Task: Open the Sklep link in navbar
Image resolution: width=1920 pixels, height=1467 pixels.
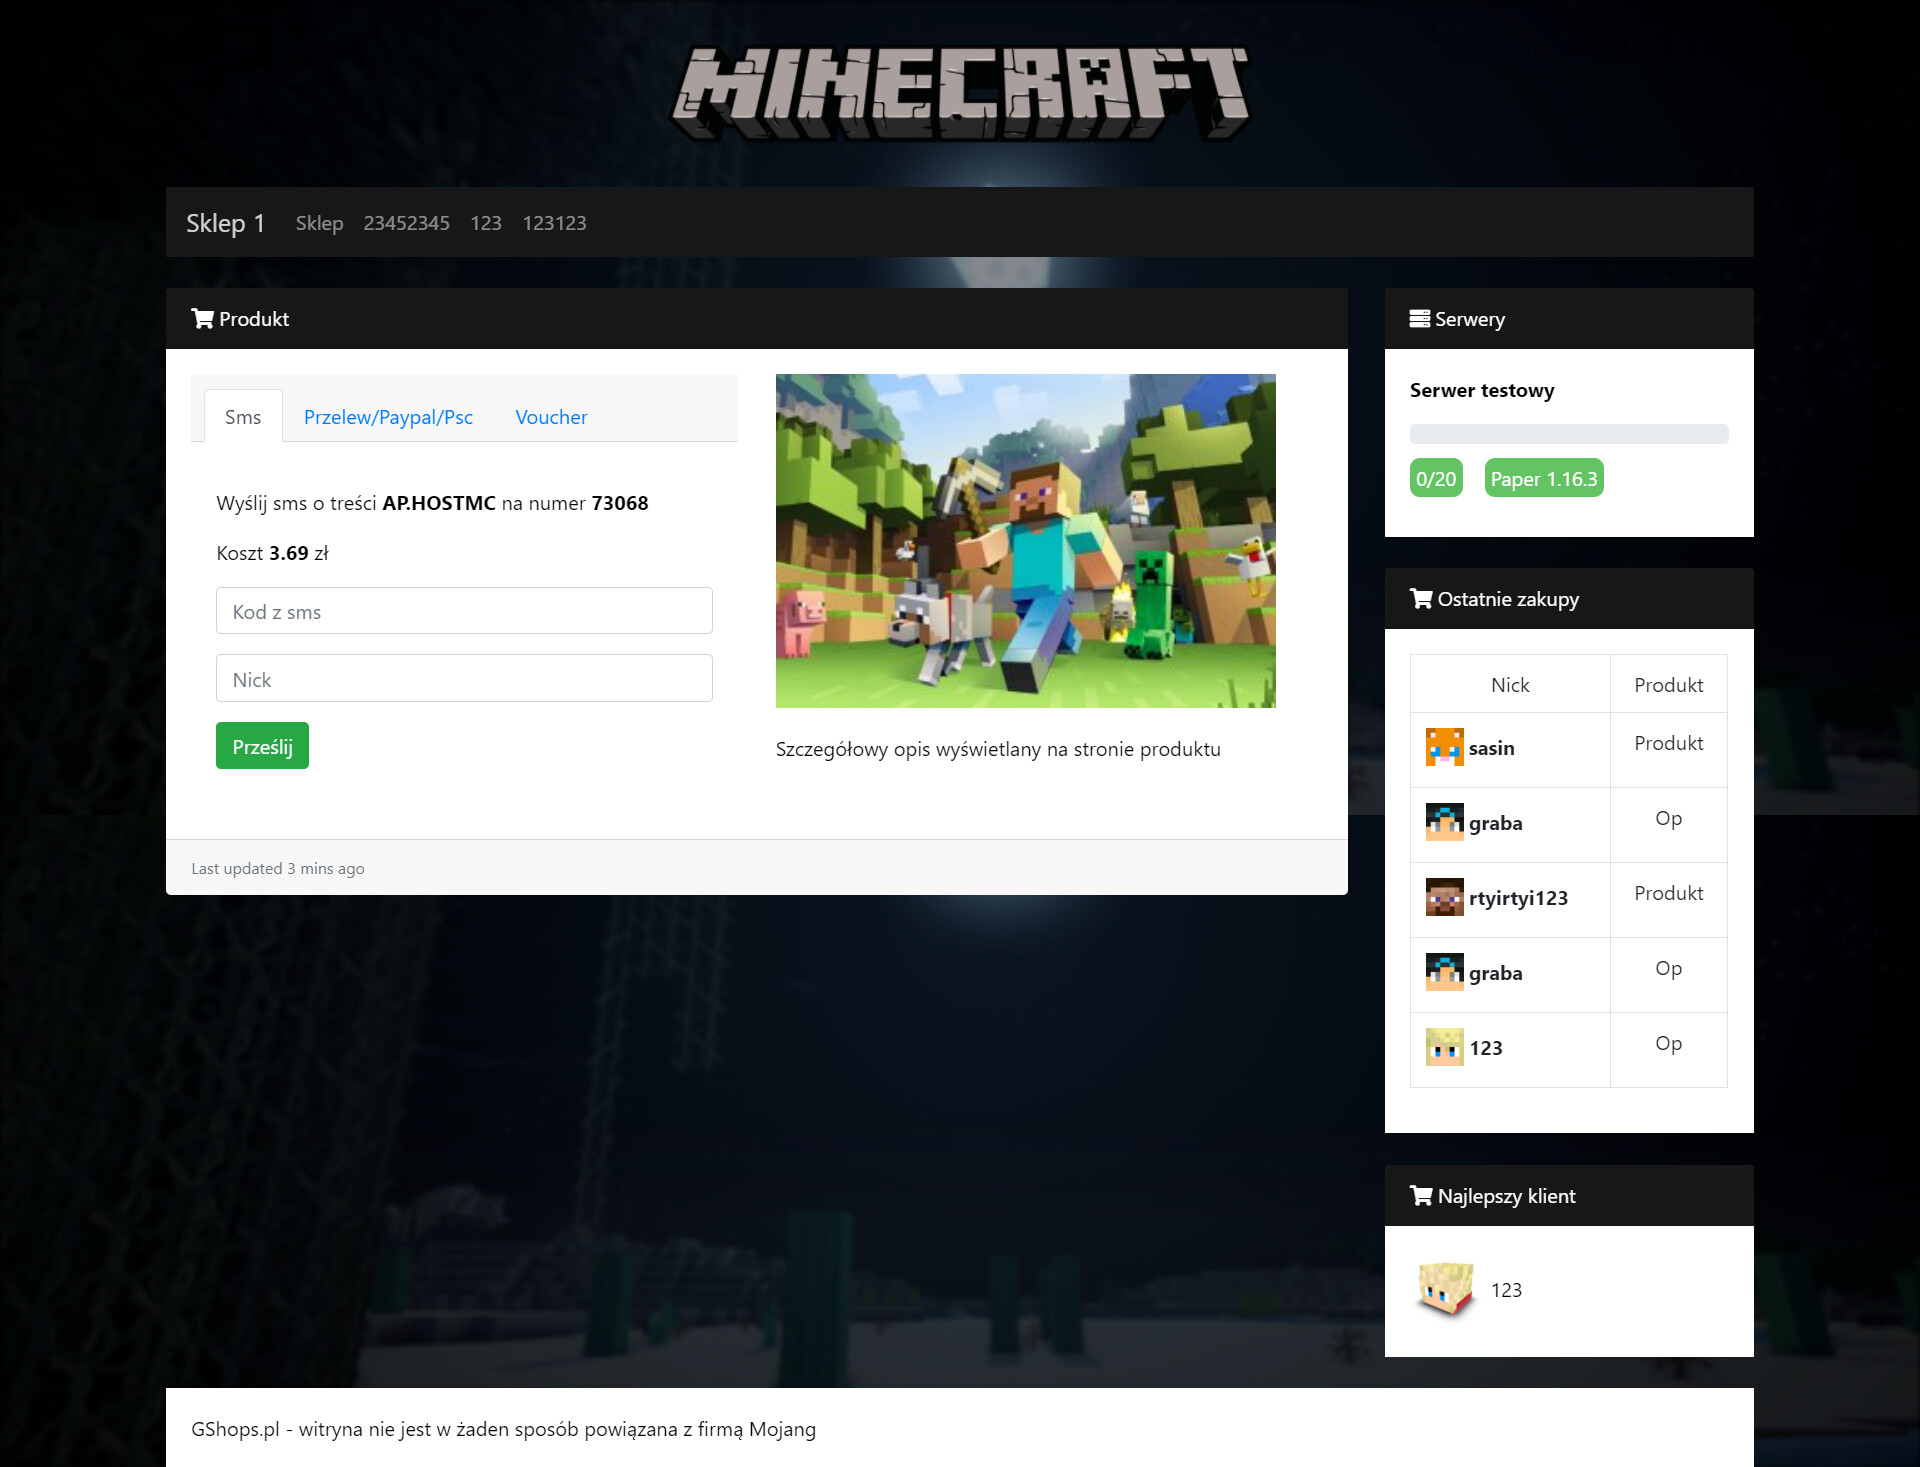Action: 319,223
